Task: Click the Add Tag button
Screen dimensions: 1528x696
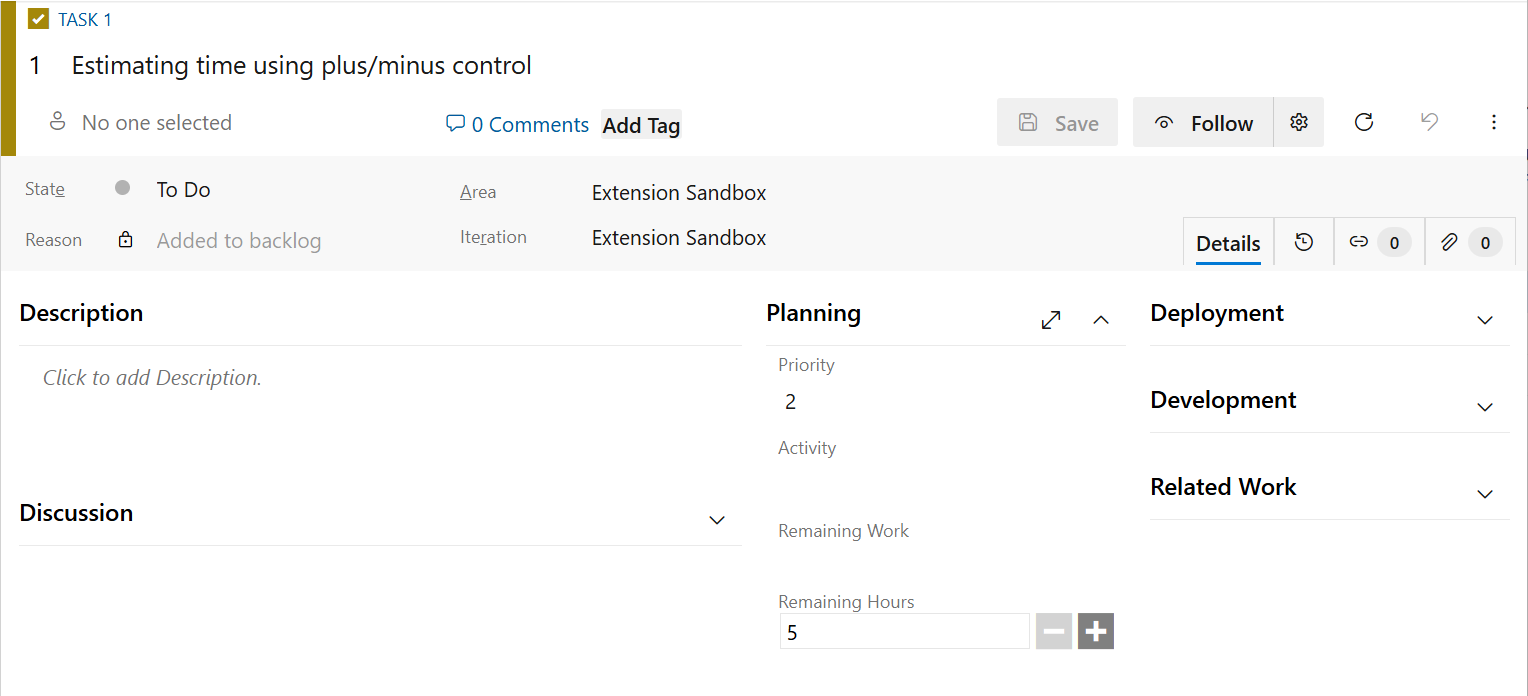Action: 641,125
